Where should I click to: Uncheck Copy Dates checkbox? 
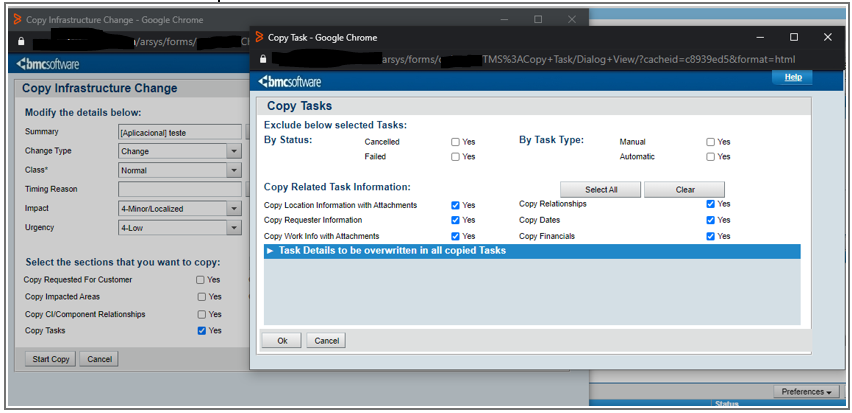click(710, 220)
